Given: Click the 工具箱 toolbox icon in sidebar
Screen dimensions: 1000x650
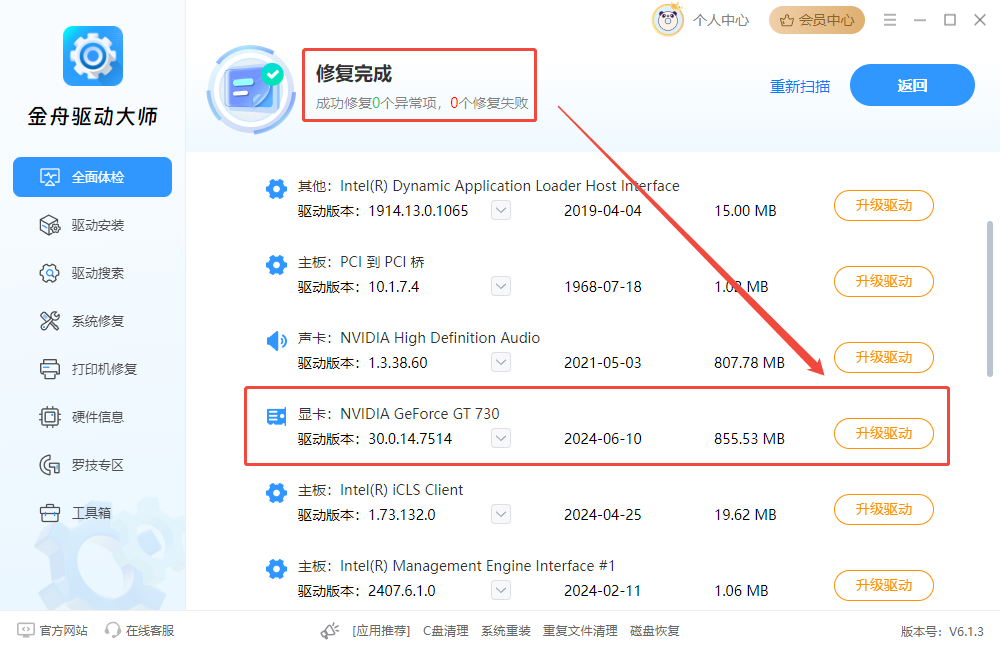Looking at the screenshot, I should (50, 513).
